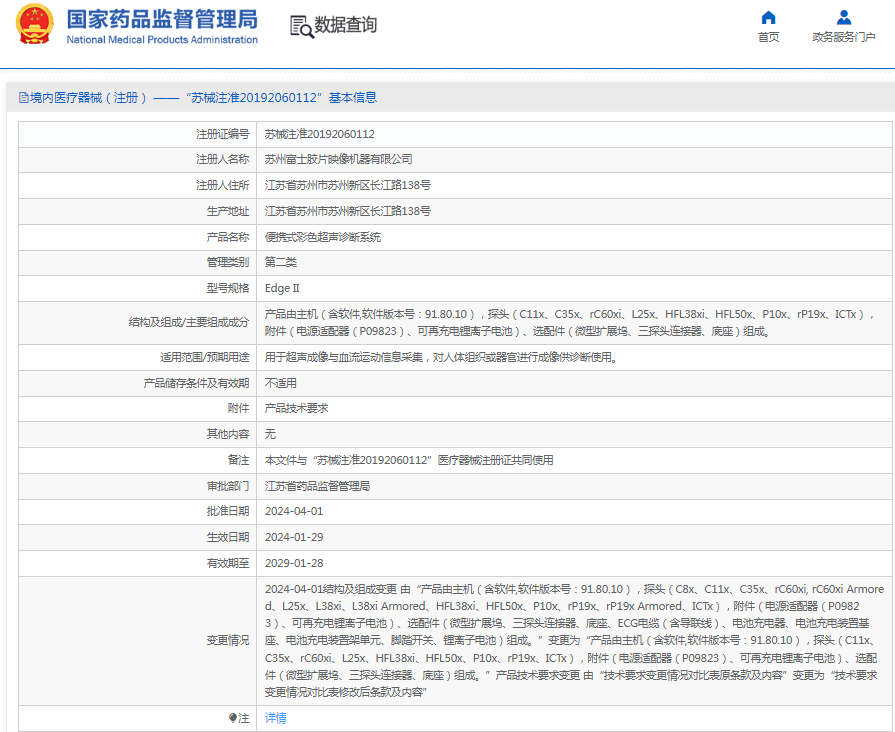Click product name 便携式彩色超声诊断系统
The width and height of the screenshot is (895, 732).
tap(323, 237)
